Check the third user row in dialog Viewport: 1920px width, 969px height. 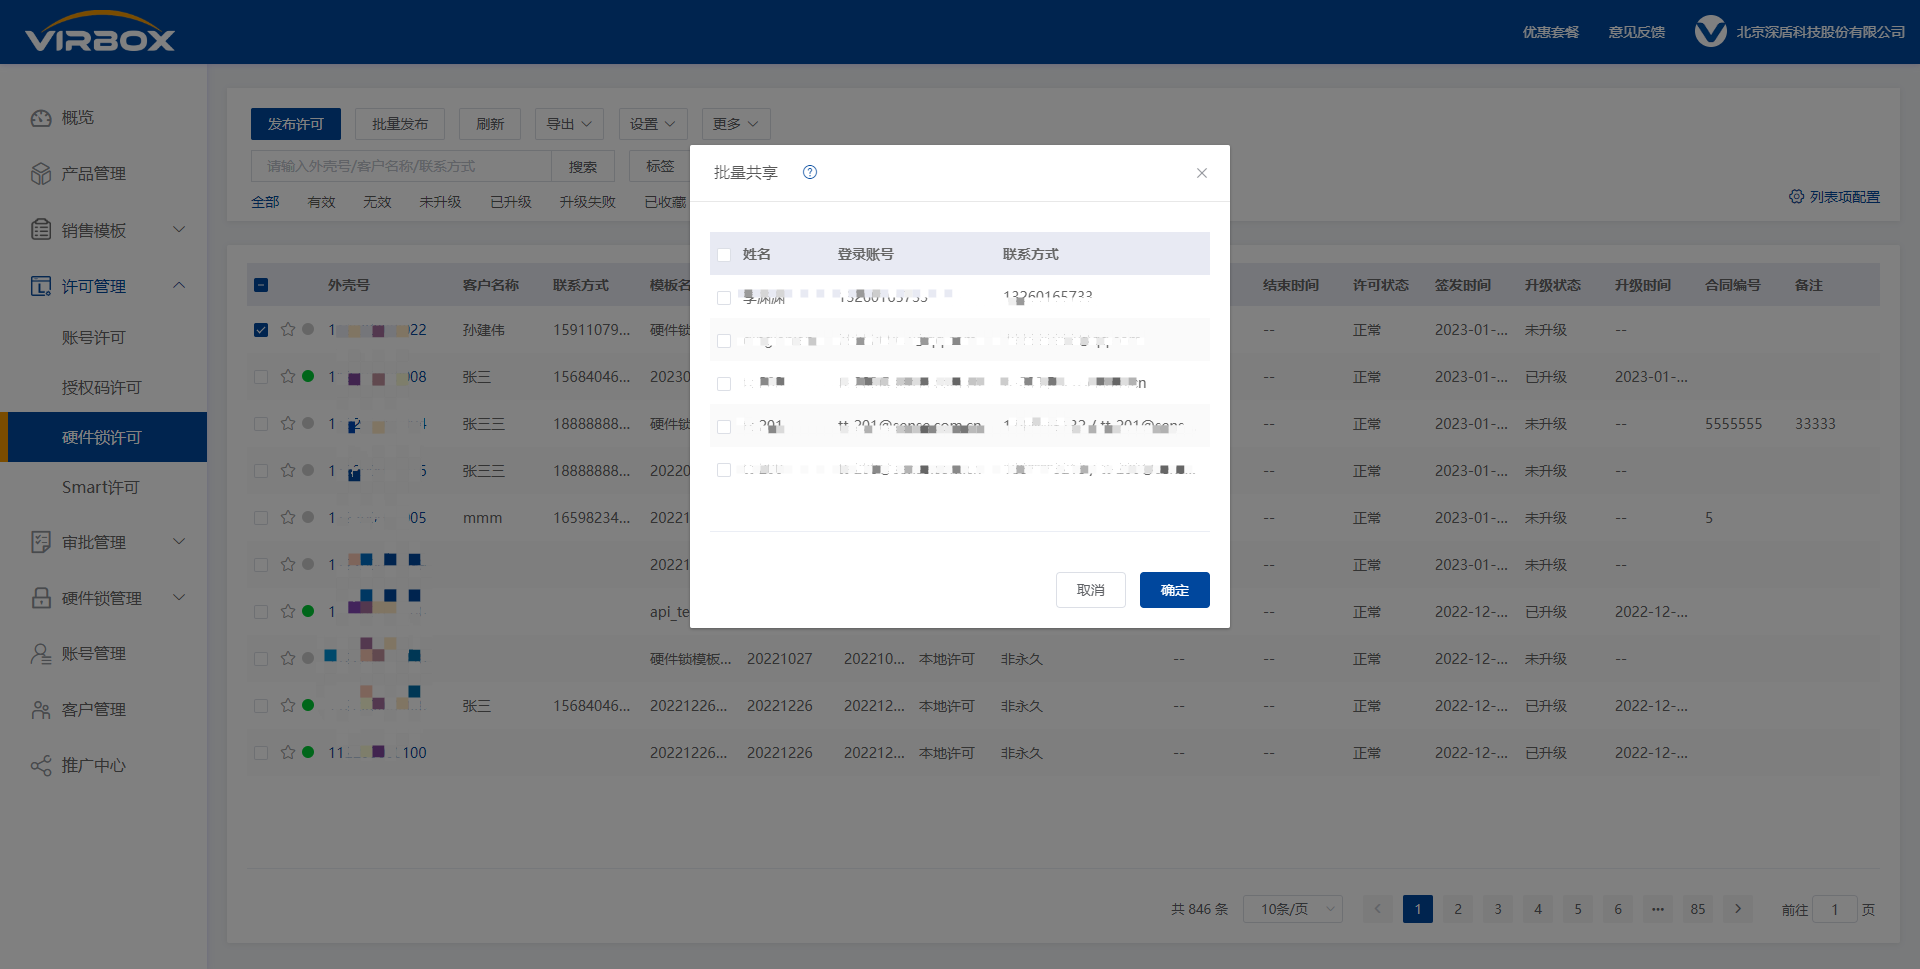[724, 384]
